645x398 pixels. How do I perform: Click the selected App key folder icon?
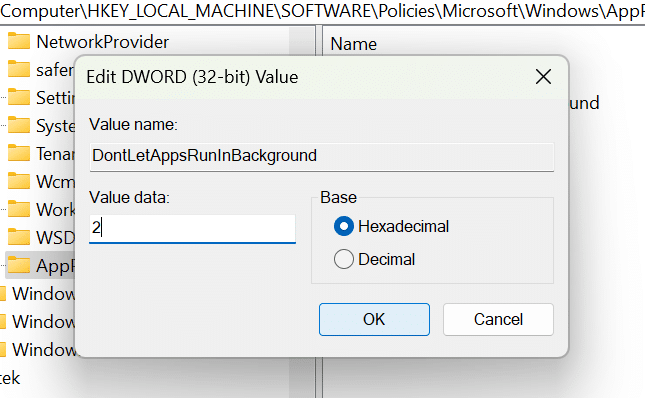click(19, 265)
